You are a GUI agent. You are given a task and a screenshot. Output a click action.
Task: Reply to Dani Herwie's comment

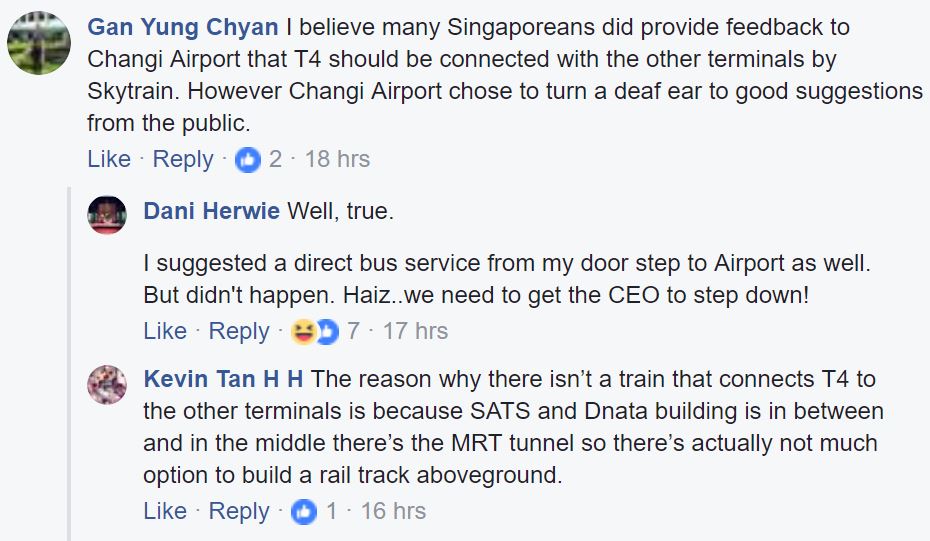(x=239, y=331)
